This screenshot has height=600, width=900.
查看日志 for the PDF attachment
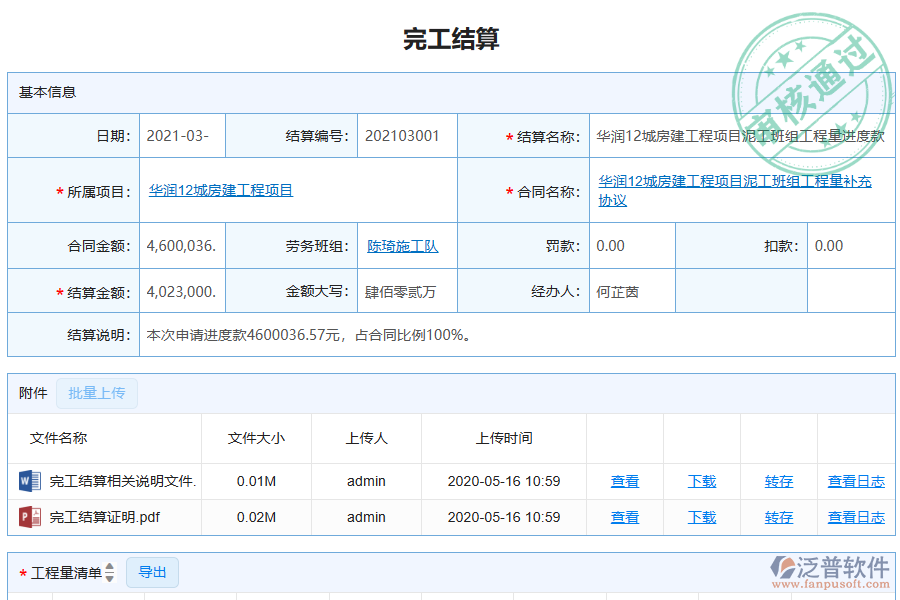tap(857, 517)
